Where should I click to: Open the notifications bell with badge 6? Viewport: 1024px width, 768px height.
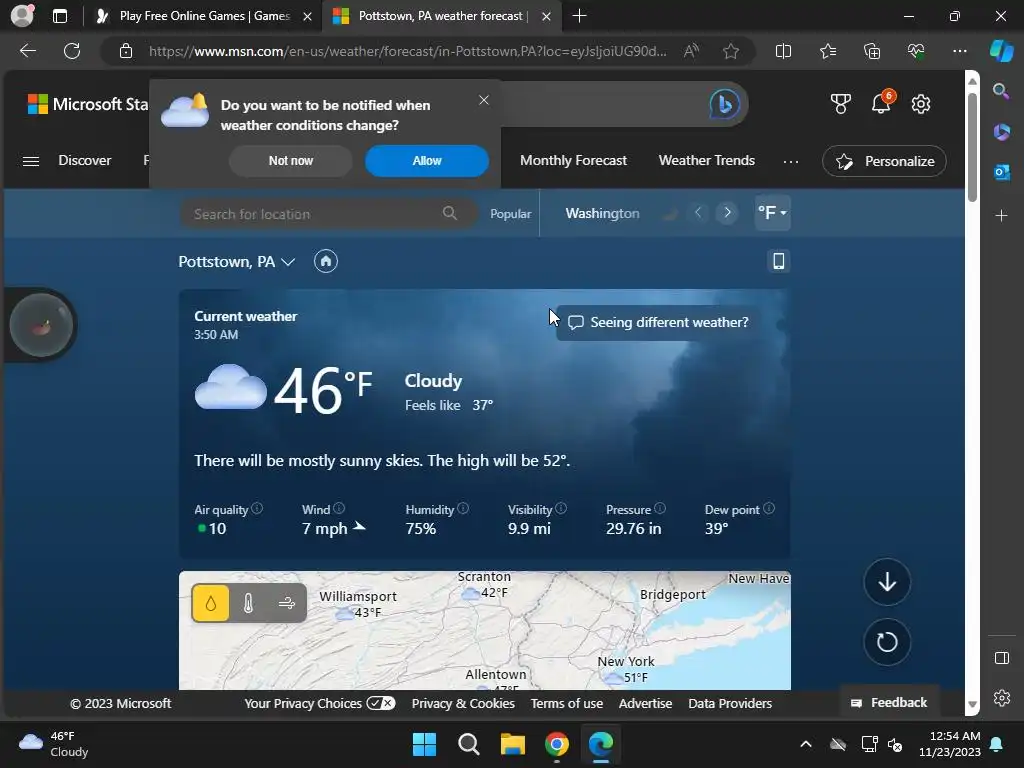coord(882,103)
